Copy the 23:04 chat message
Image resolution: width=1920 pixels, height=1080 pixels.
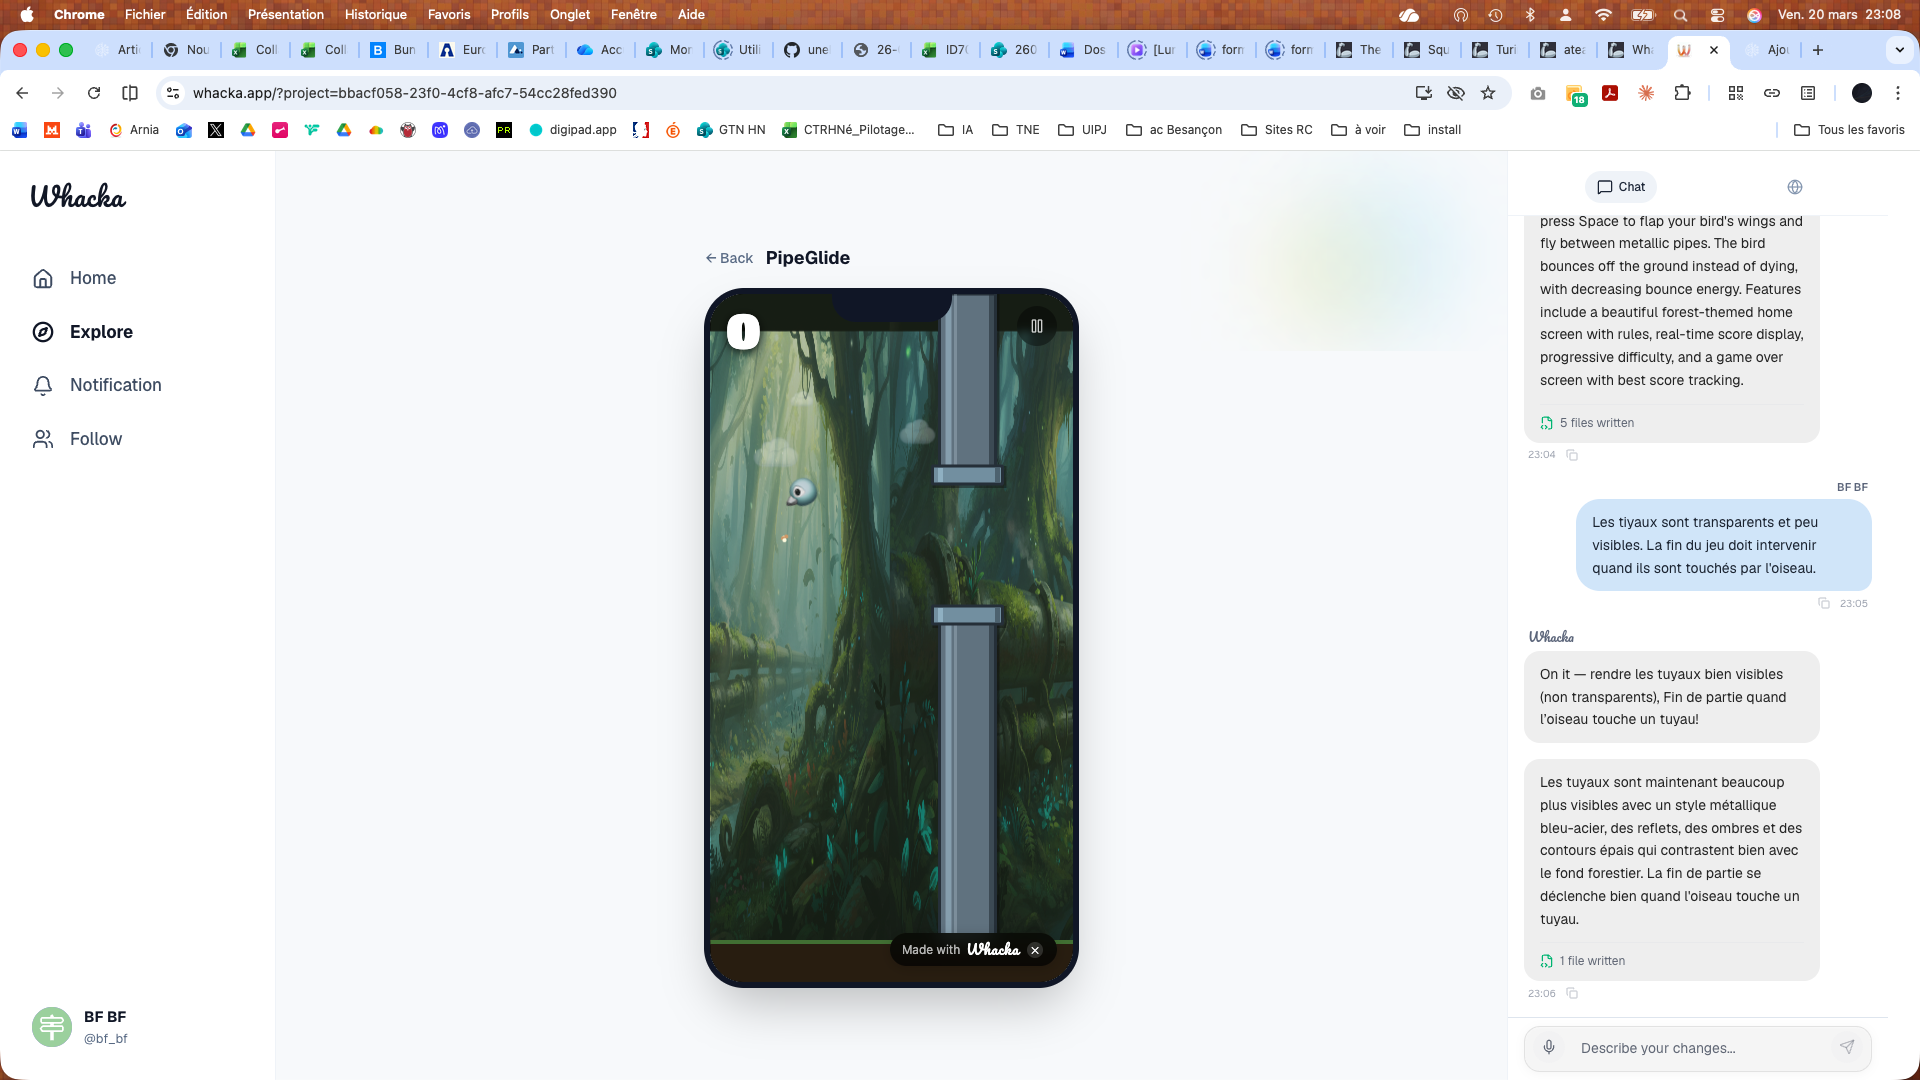(1572, 455)
